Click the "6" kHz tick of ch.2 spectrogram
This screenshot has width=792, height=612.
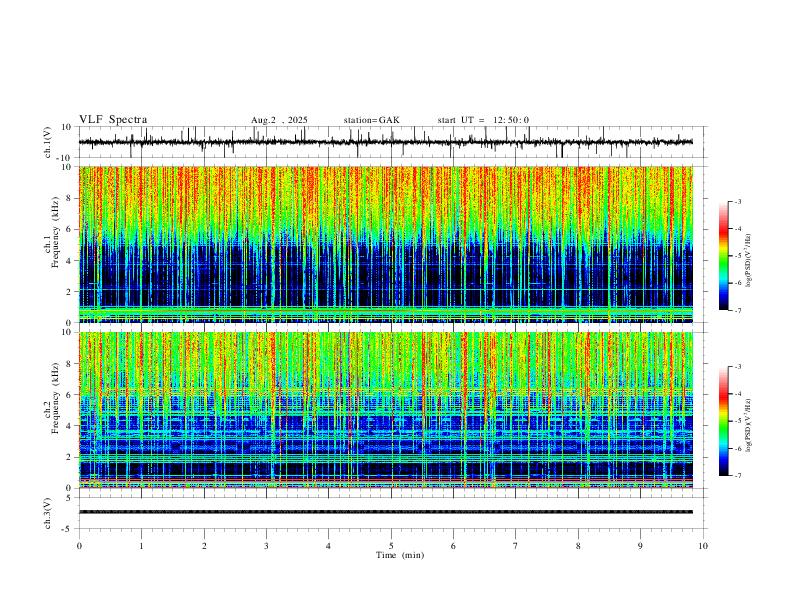[x=70, y=394]
